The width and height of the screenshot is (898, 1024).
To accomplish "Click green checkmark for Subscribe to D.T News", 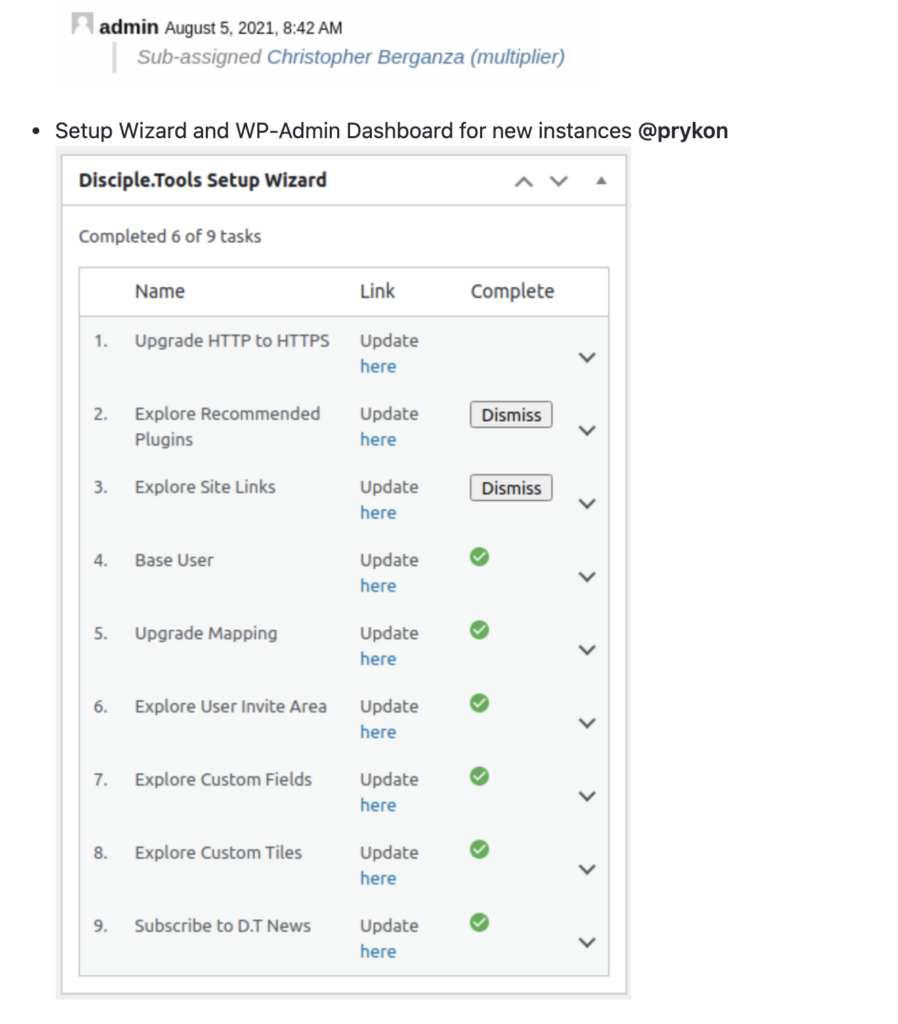I will coord(479,923).
